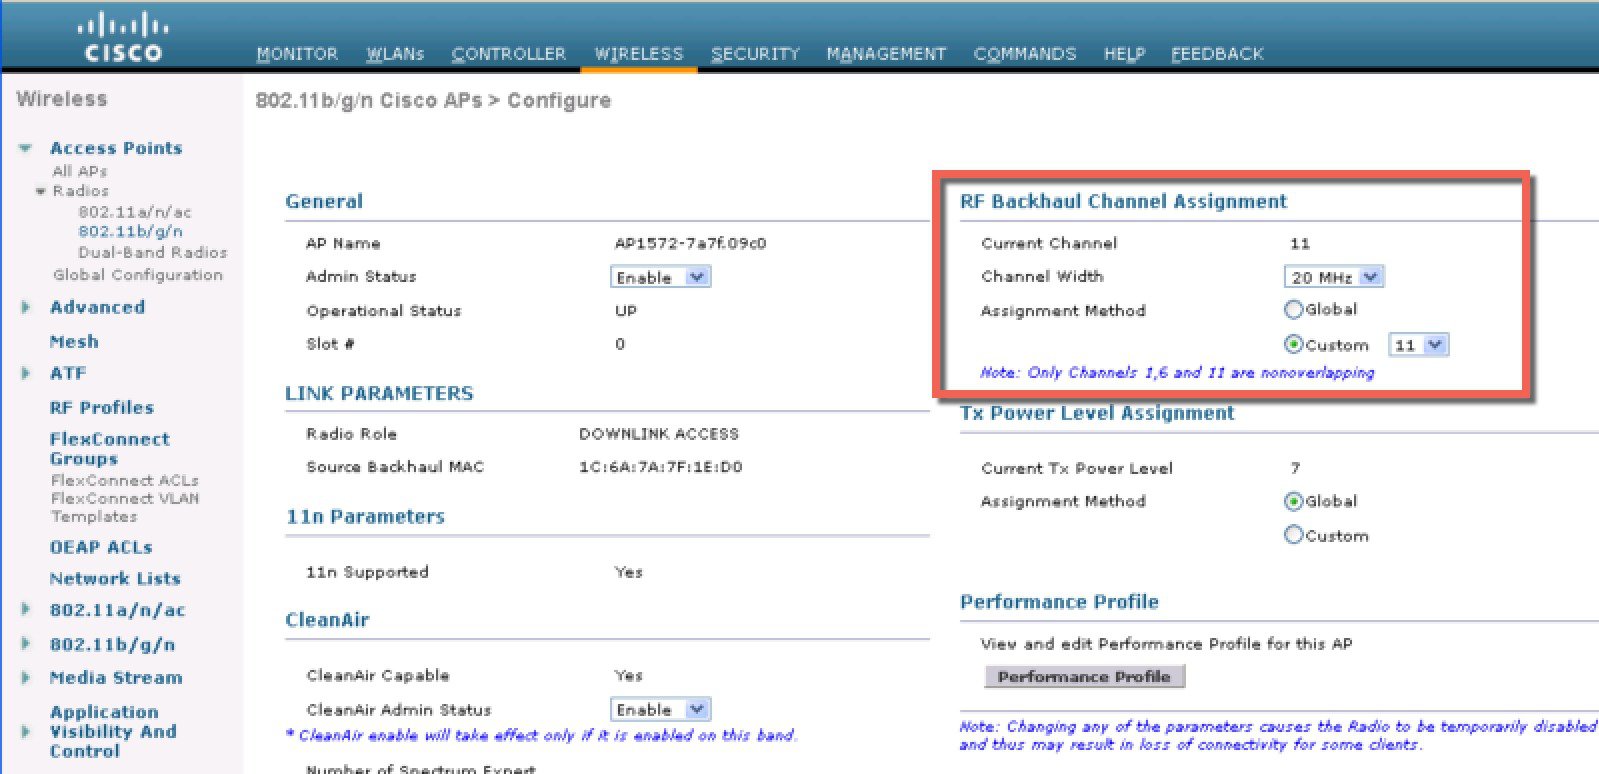
Task: Select Global Tx power assignment
Action: click(1293, 501)
